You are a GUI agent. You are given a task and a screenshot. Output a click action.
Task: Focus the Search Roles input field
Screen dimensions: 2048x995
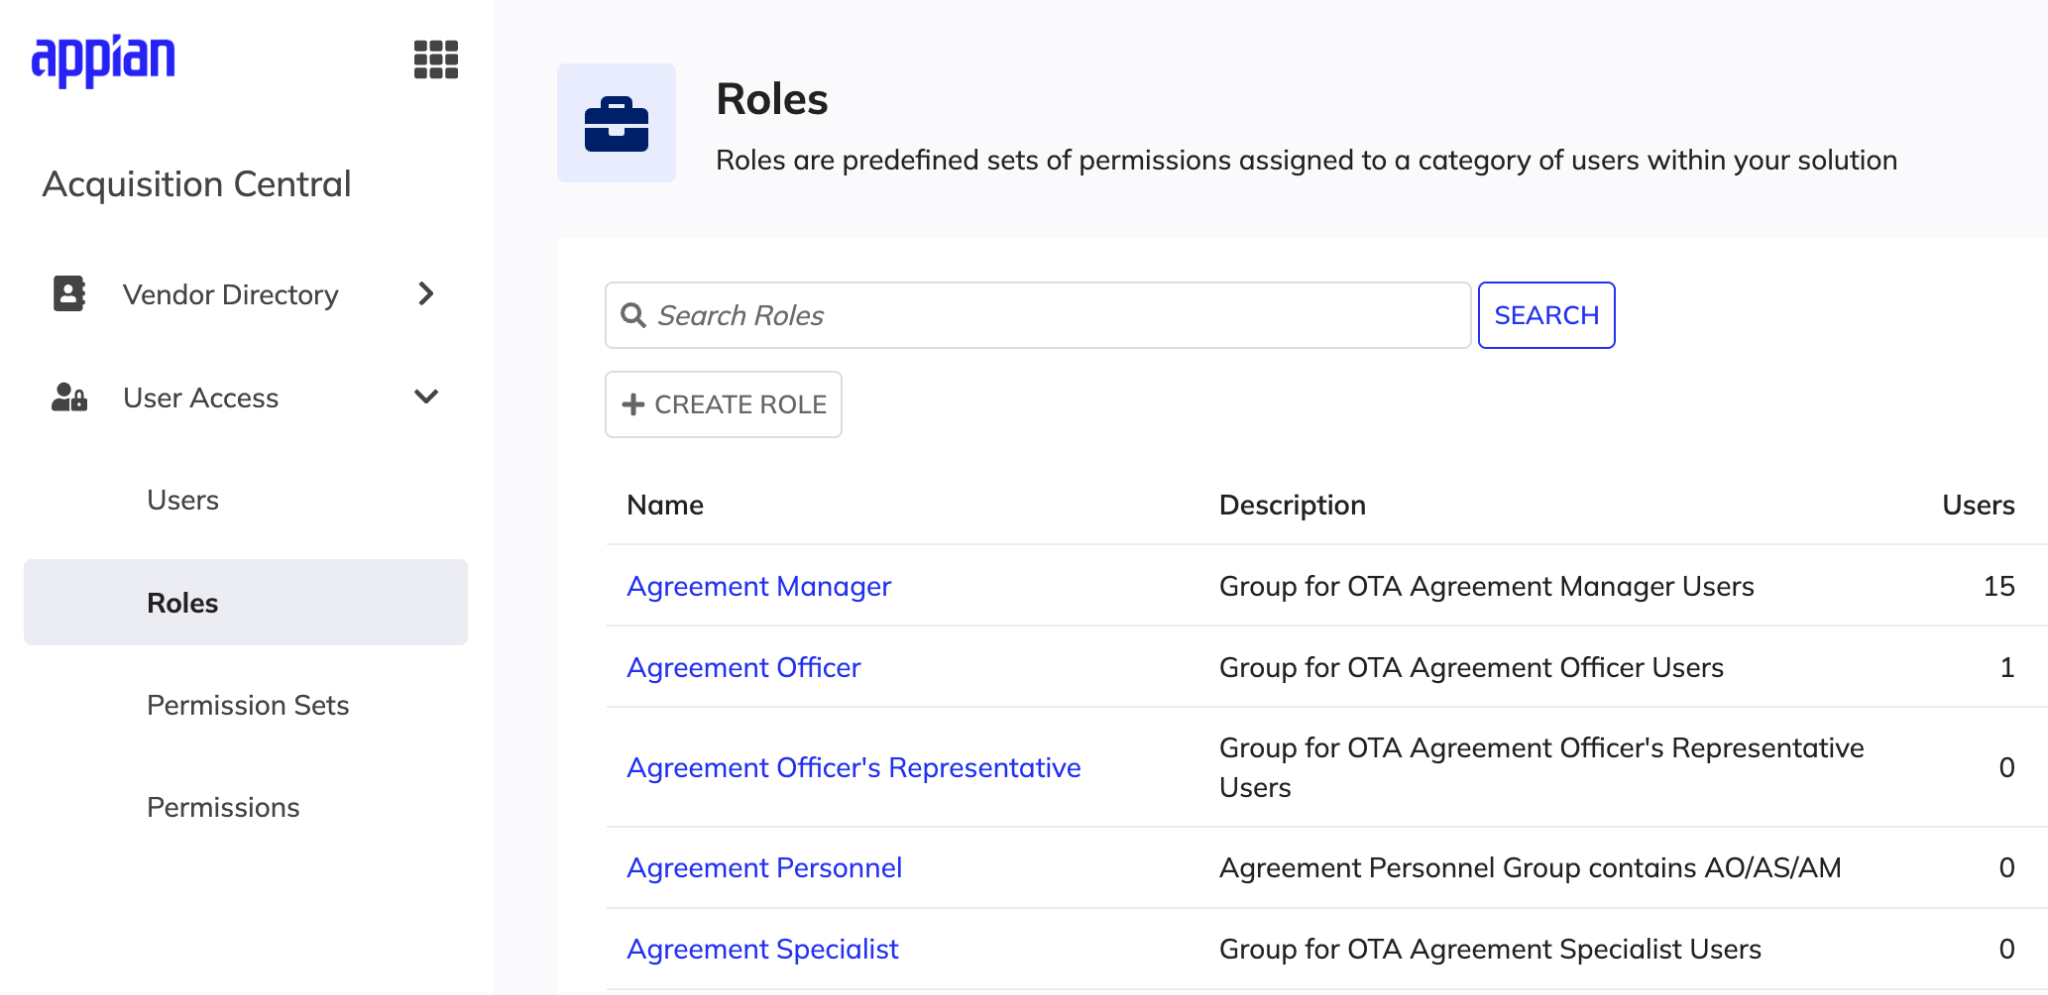(x=1038, y=315)
